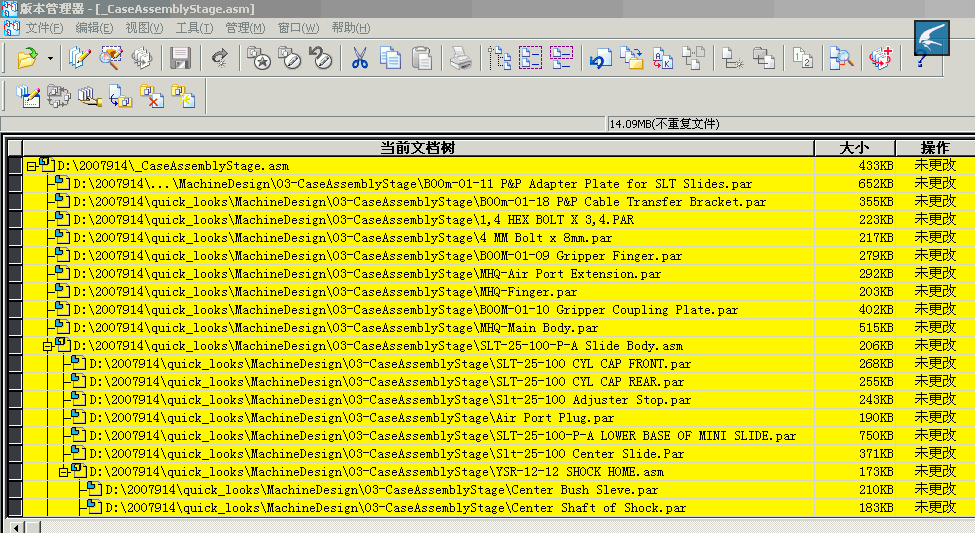Click the white bird logo icon

(931, 38)
